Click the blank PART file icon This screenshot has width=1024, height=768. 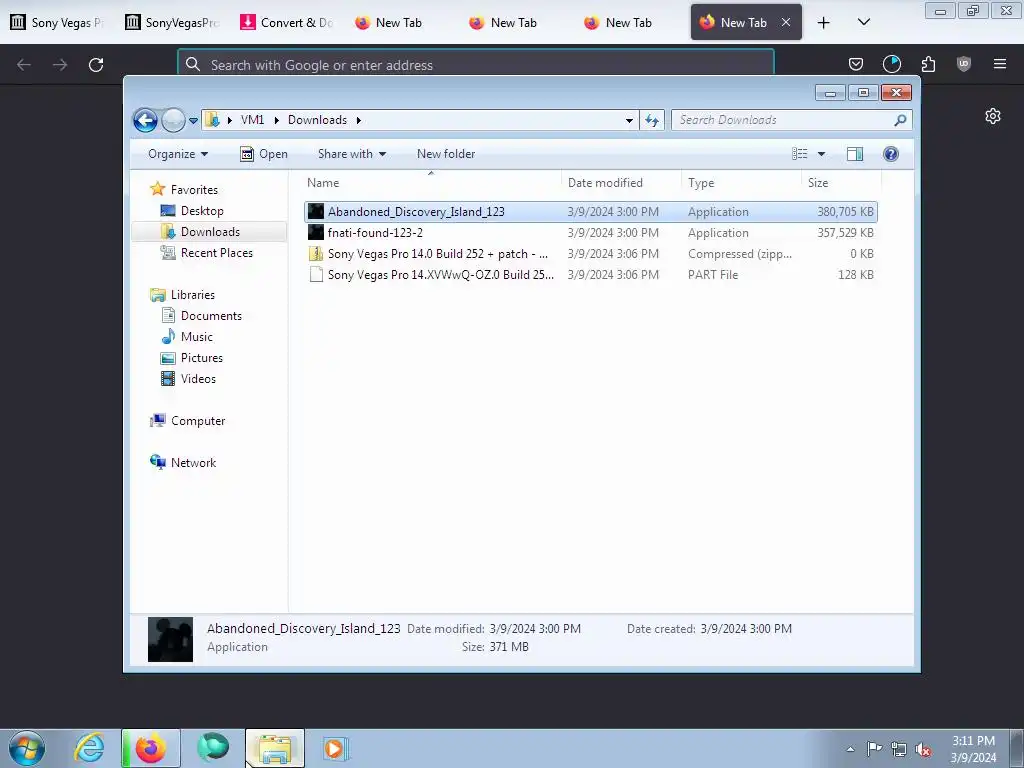click(316, 275)
